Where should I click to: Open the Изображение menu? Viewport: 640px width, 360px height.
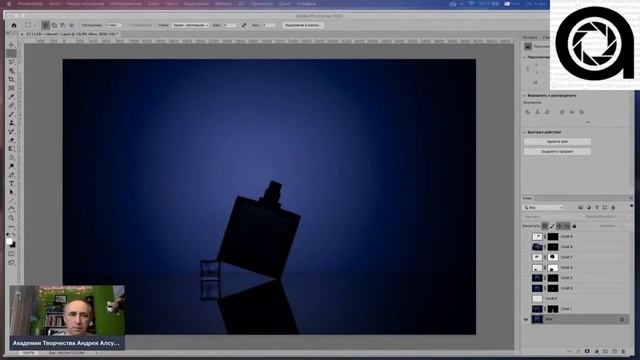(126, 4)
